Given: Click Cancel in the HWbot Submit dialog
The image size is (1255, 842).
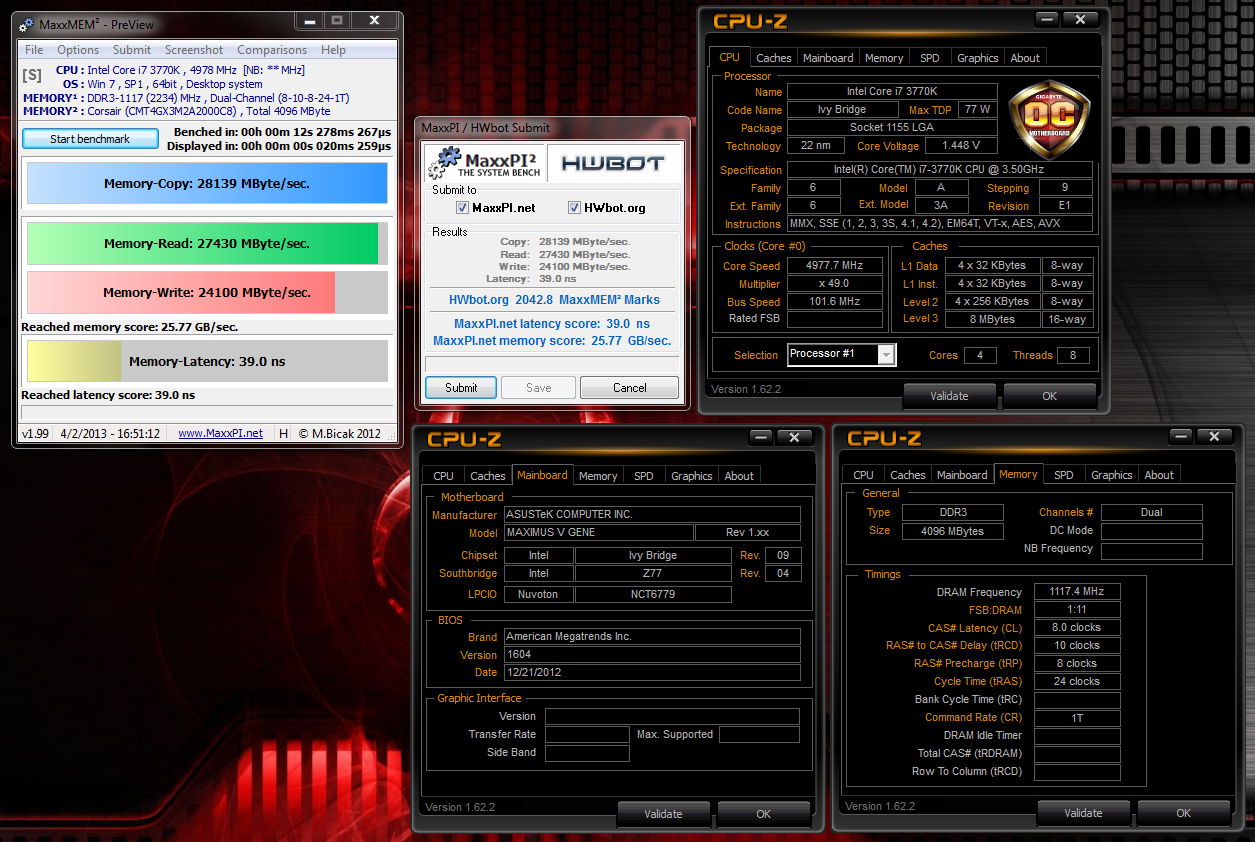Looking at the screenshot, I should pos(630,388).
